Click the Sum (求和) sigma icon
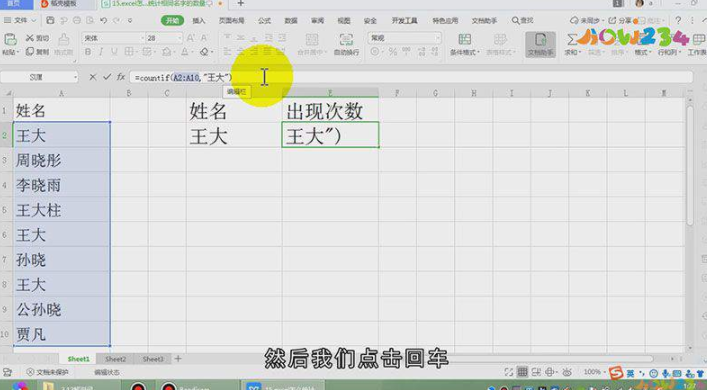This screenshot has height=390, width=707. click(x=572, y=40)
